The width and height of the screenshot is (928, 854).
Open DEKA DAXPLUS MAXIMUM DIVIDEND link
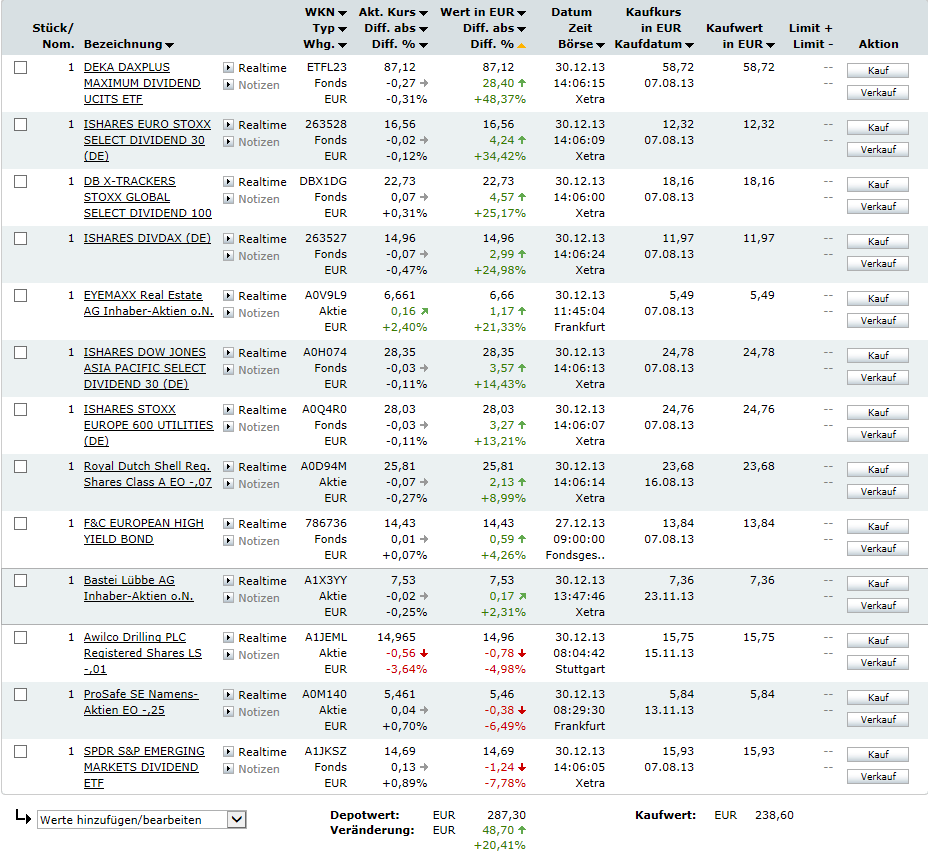click(x=142, y=83)
